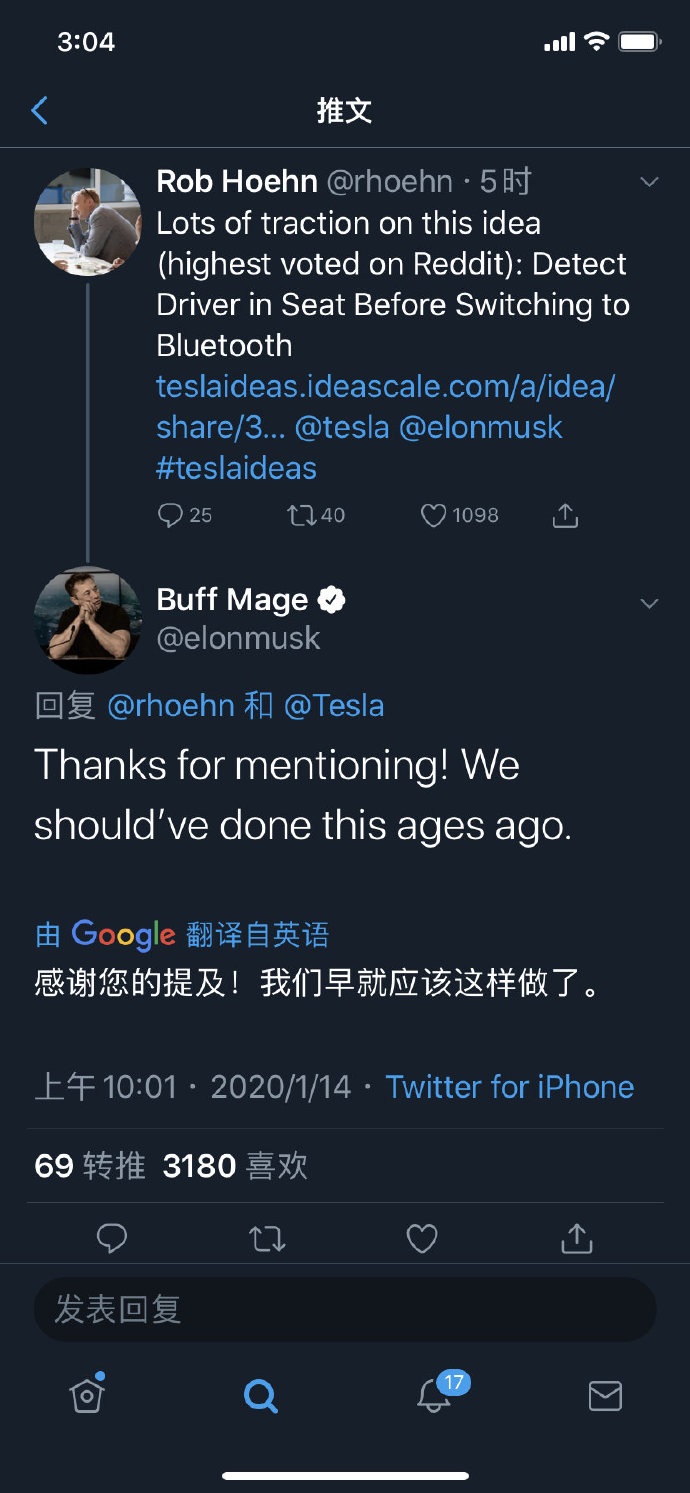
Task: Share the Buff Mage tweet
Action: click(577, 1239)
